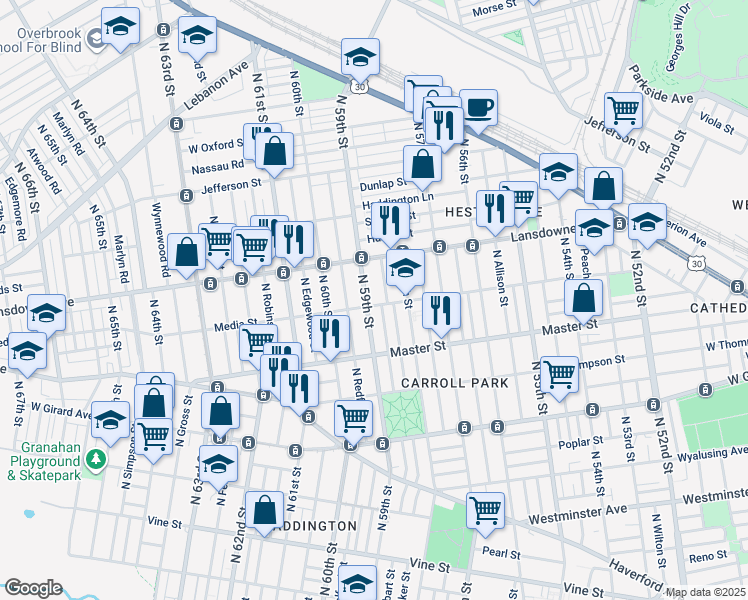This screenshot has width=748, height=600.
Task: Click the school marker beside Lebanon Ave
Action: click(x=197, y=34)
